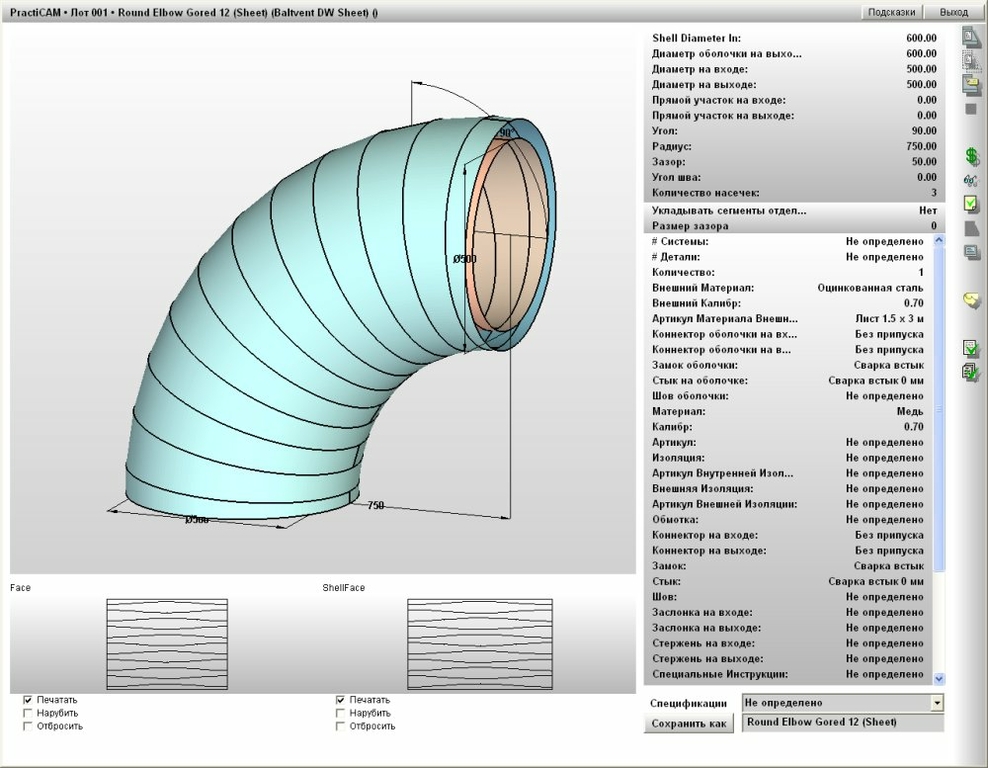Viewport: 988px width, 768px height.
Task: Click the property list scrollbar down arrow
Action: (x=939, y=678)
